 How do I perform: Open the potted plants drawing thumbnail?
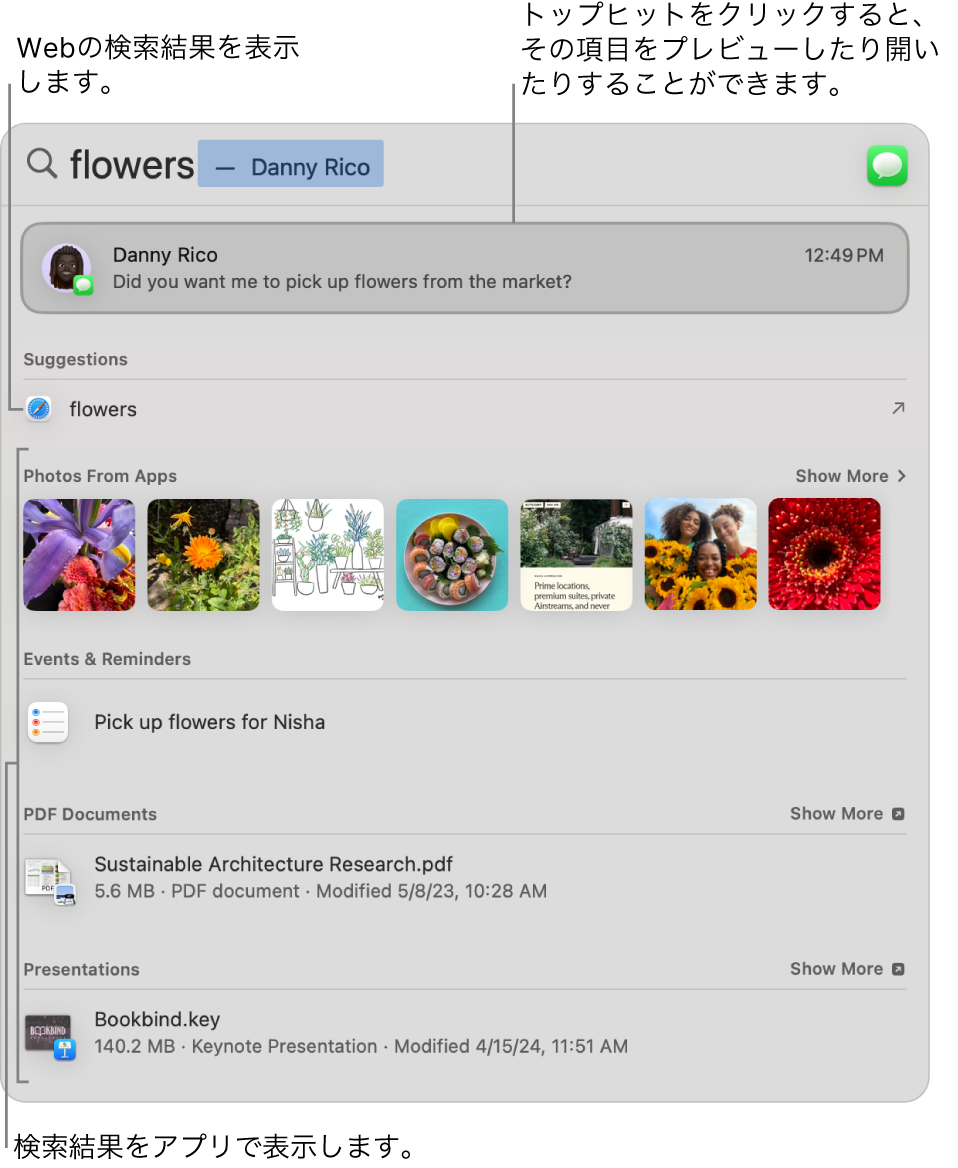click(328, 555)
